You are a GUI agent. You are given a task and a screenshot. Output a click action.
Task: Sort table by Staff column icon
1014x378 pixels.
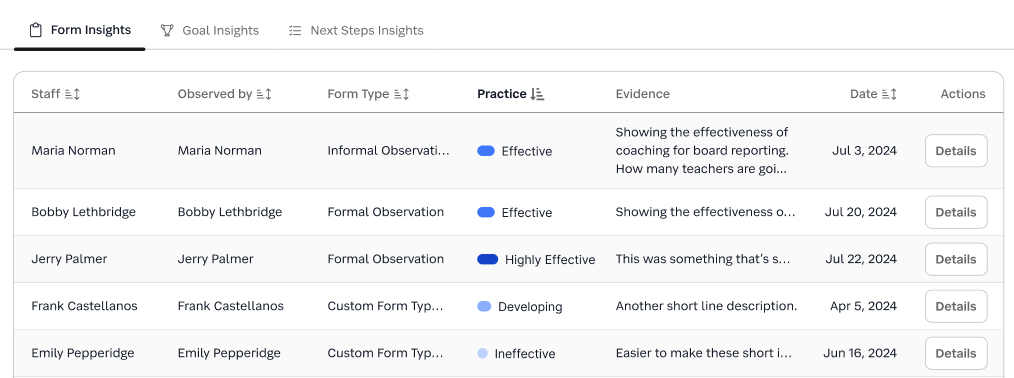tap(72, 94)
